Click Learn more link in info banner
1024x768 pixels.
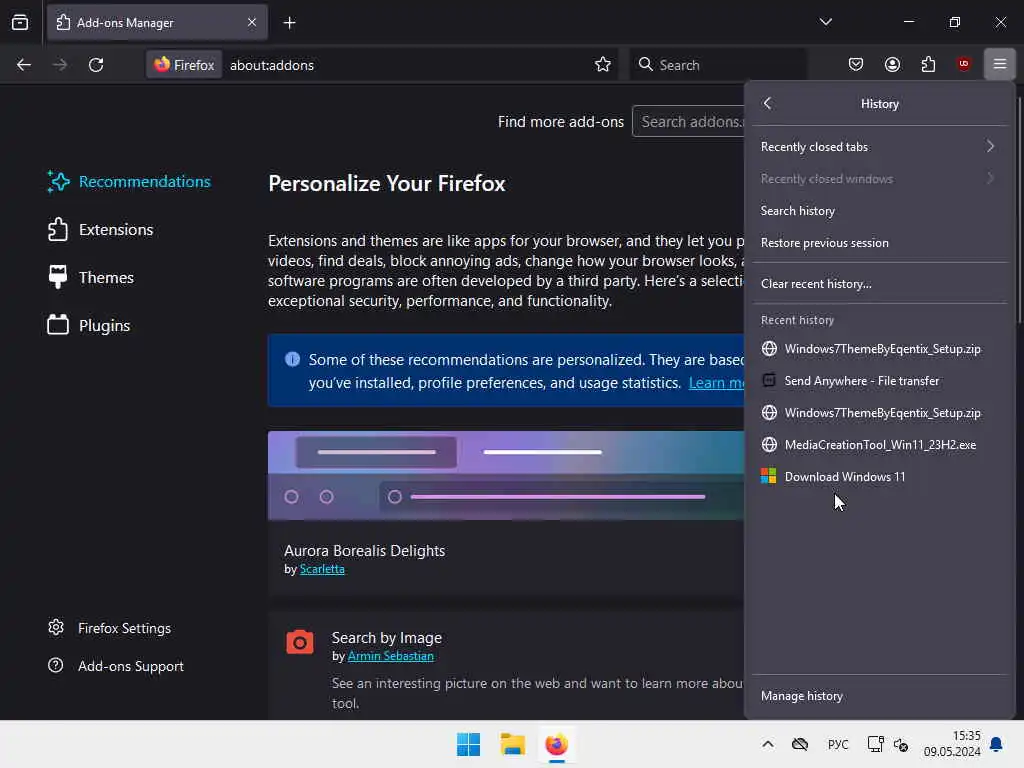[x=716, y=383]
